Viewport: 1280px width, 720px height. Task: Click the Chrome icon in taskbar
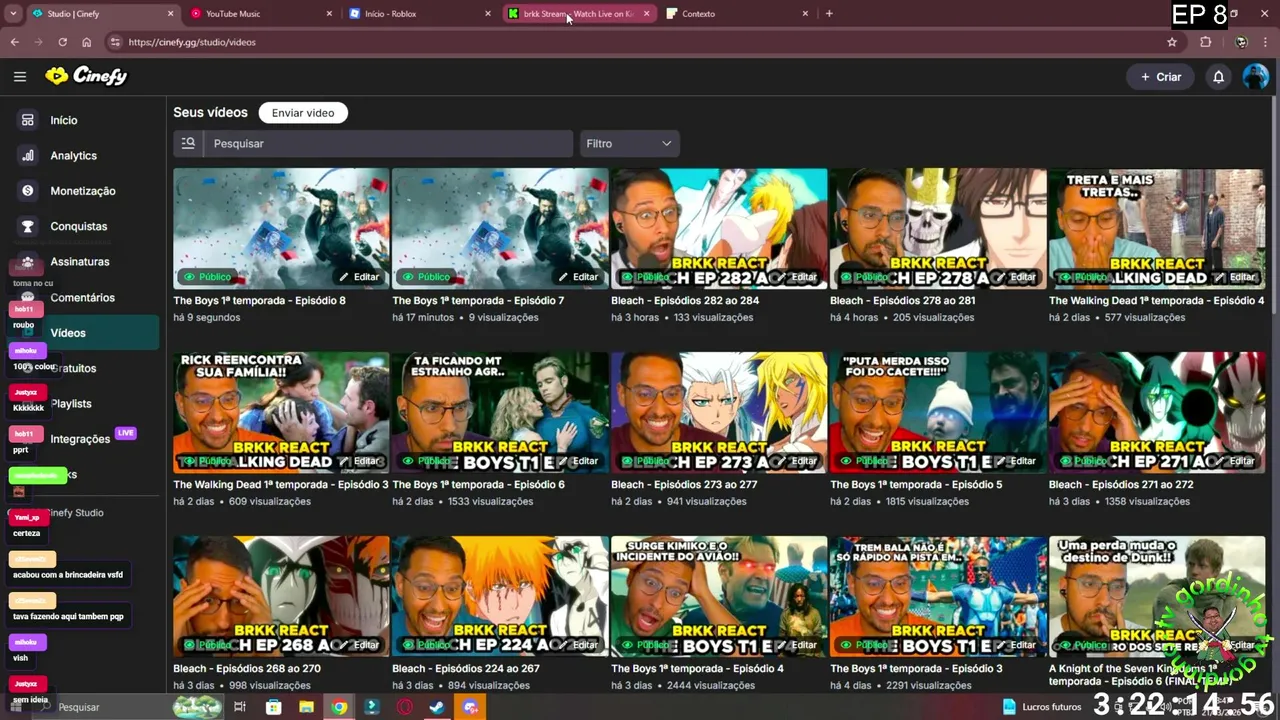click(340, 707)
